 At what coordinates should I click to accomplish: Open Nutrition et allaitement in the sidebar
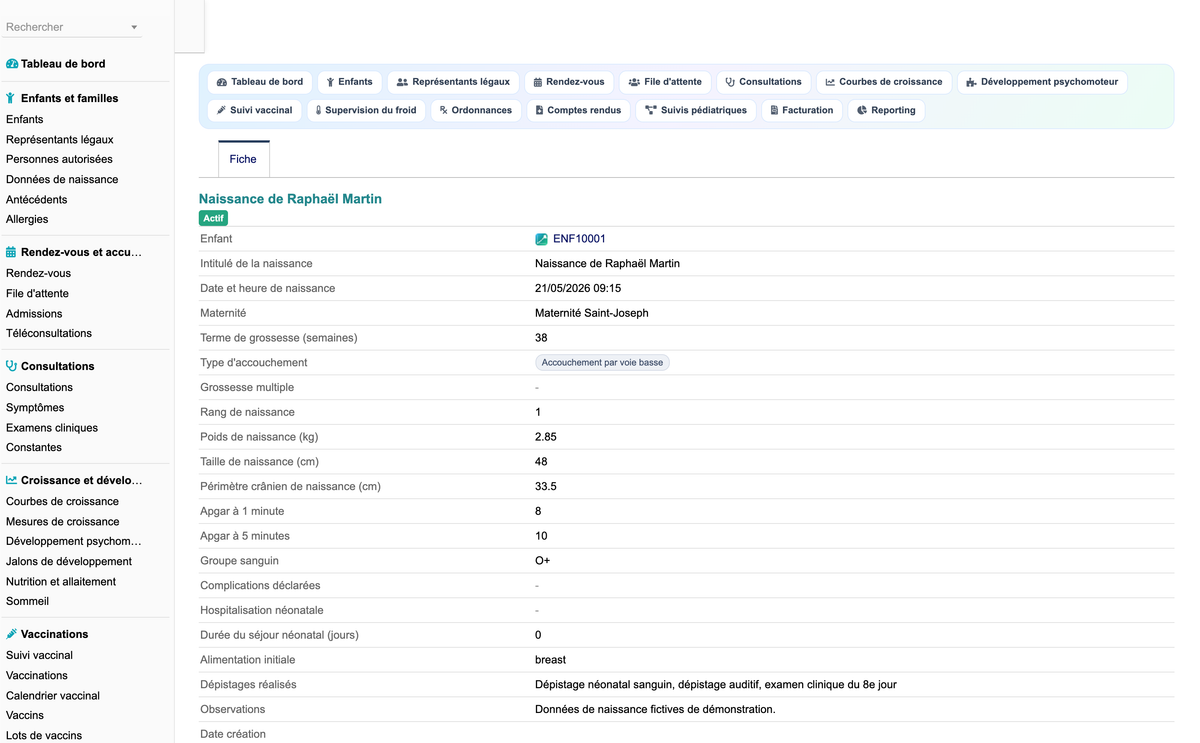(61, 581)
